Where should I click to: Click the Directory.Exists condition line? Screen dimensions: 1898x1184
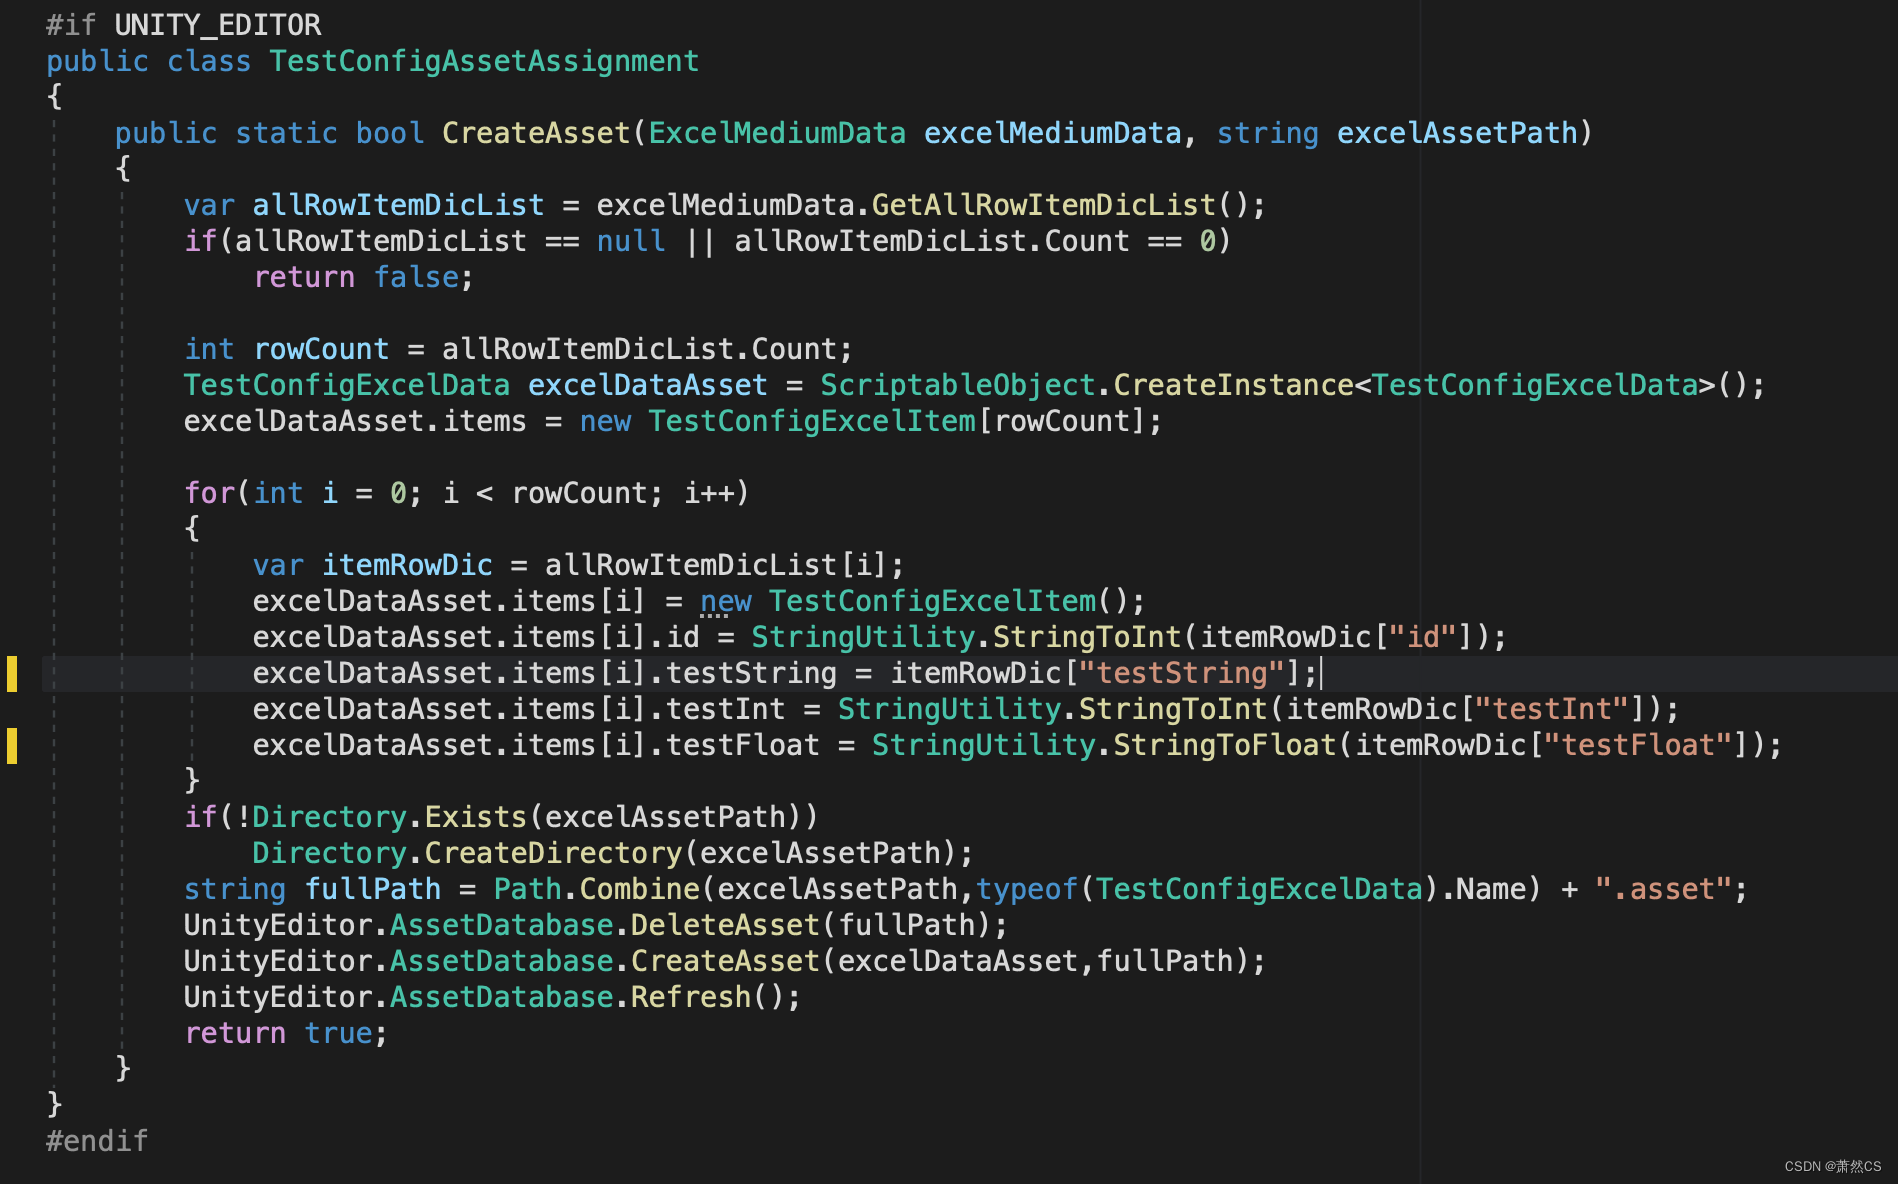click(500, 816)
